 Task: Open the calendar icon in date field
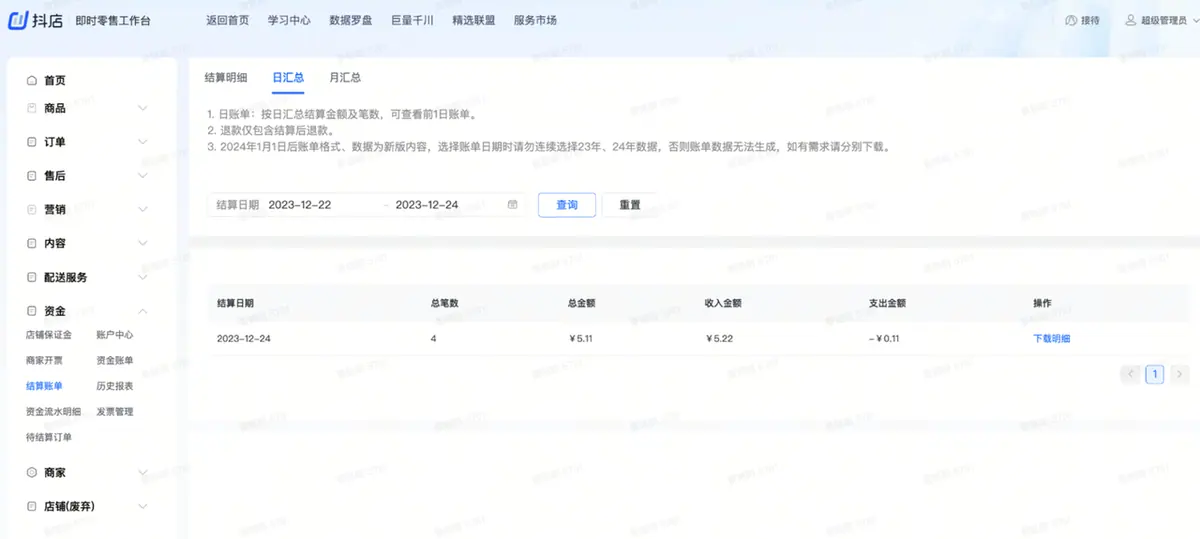(513, 204)
